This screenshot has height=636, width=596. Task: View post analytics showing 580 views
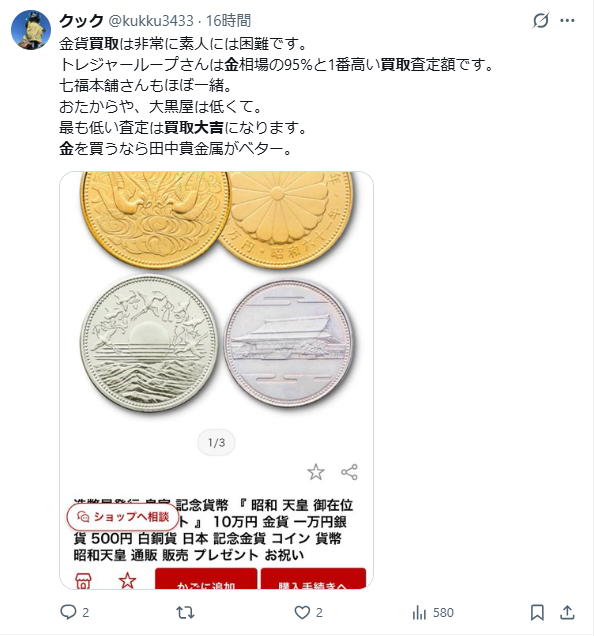click(x=433, y=612)
